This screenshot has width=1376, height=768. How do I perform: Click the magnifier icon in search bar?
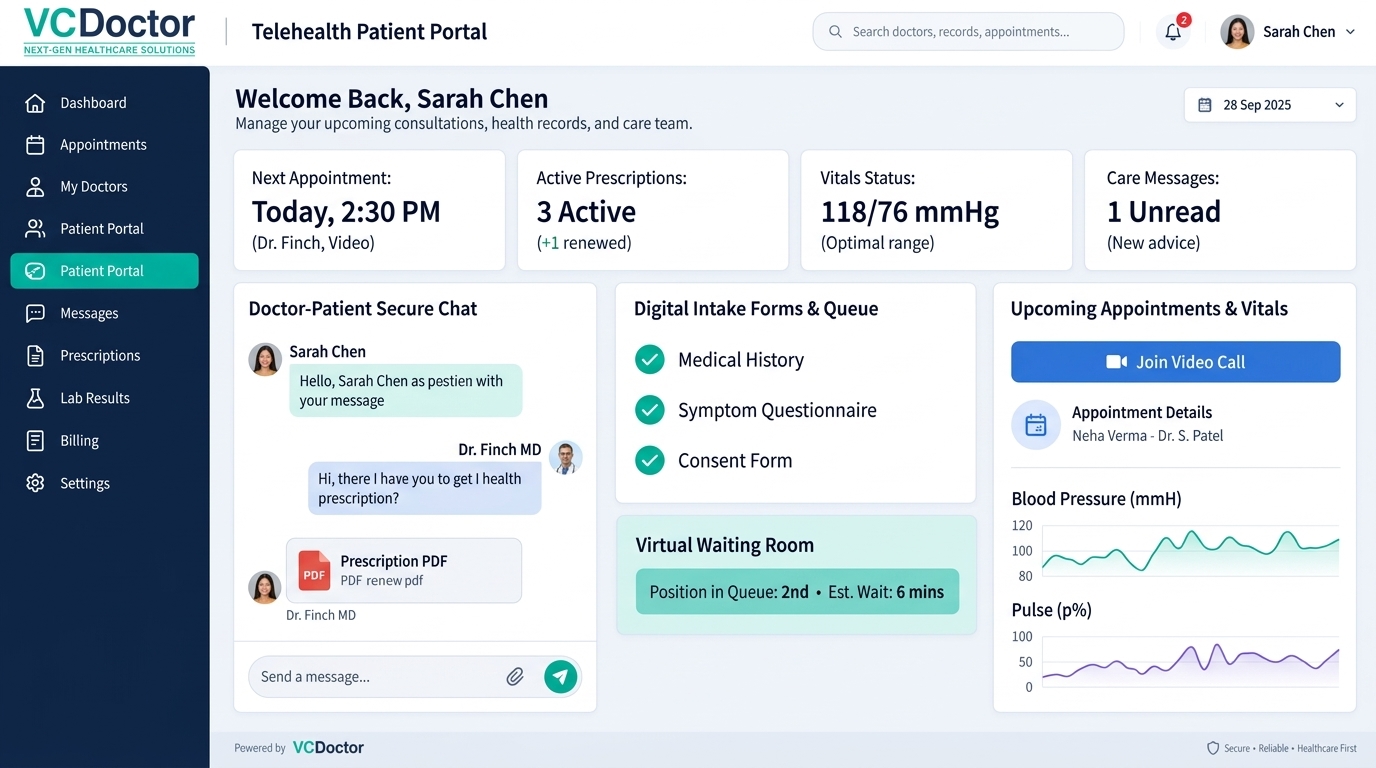click(835, 32)
